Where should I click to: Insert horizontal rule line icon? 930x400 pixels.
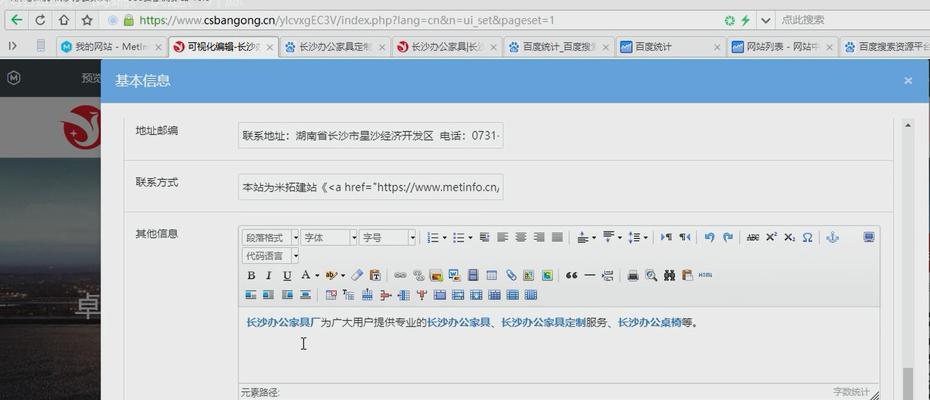[x=590, y=275]
